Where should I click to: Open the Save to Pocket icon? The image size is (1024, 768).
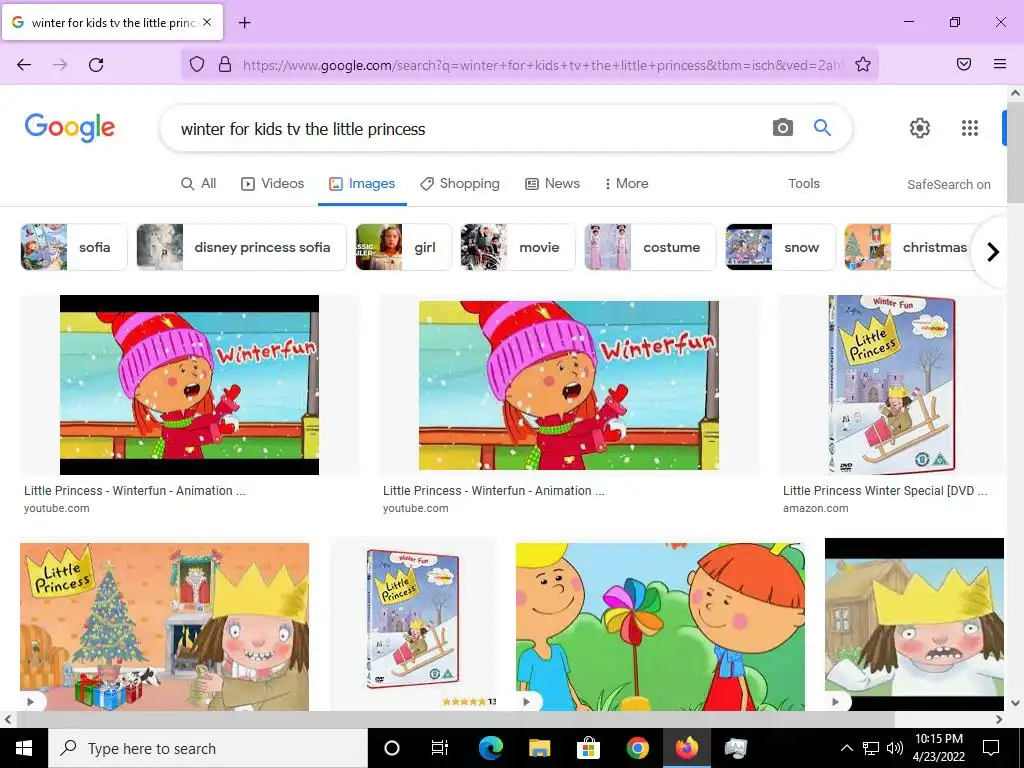[964, 64]
